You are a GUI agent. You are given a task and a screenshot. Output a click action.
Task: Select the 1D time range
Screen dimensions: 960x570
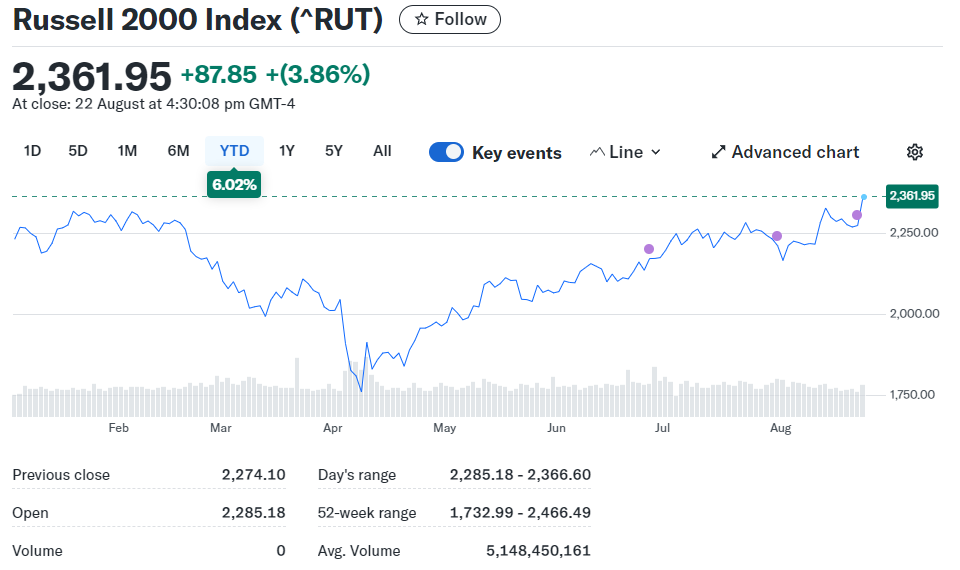32,151
